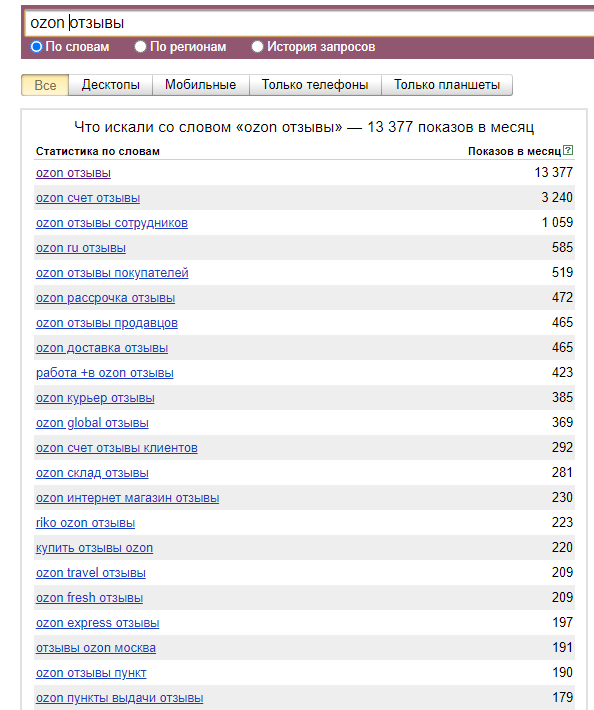Follow the ozon отзывы продавцов link
The image size is (594, 710).
107,323
